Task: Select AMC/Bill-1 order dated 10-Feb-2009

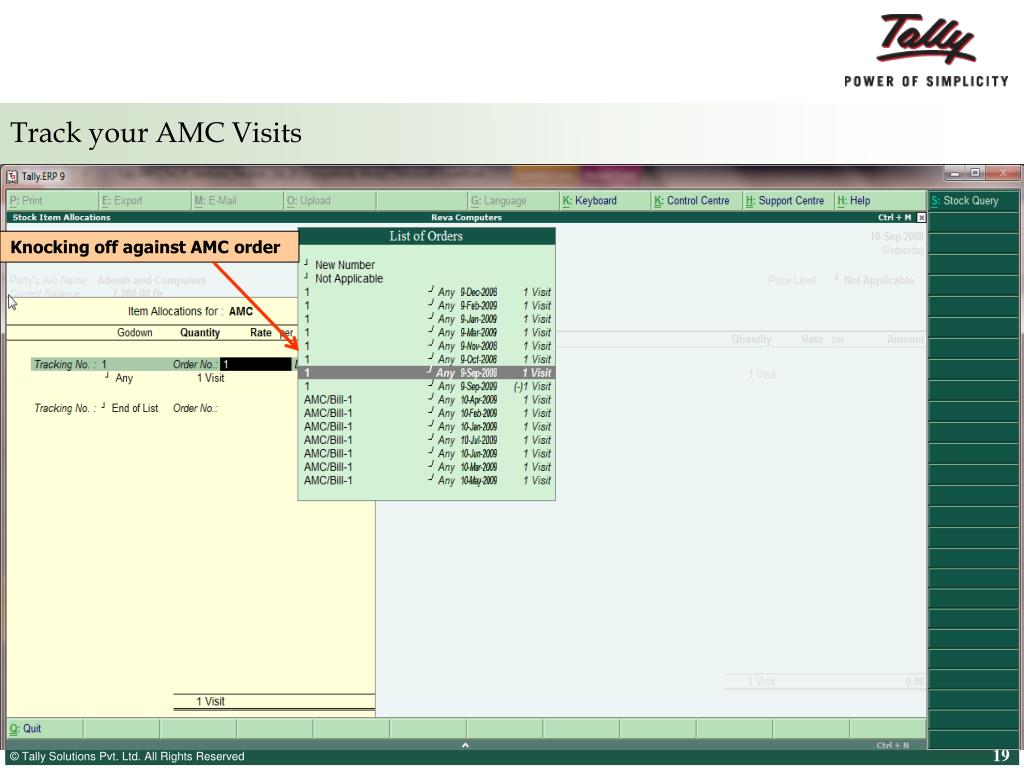Action: (x=427, y=413)
